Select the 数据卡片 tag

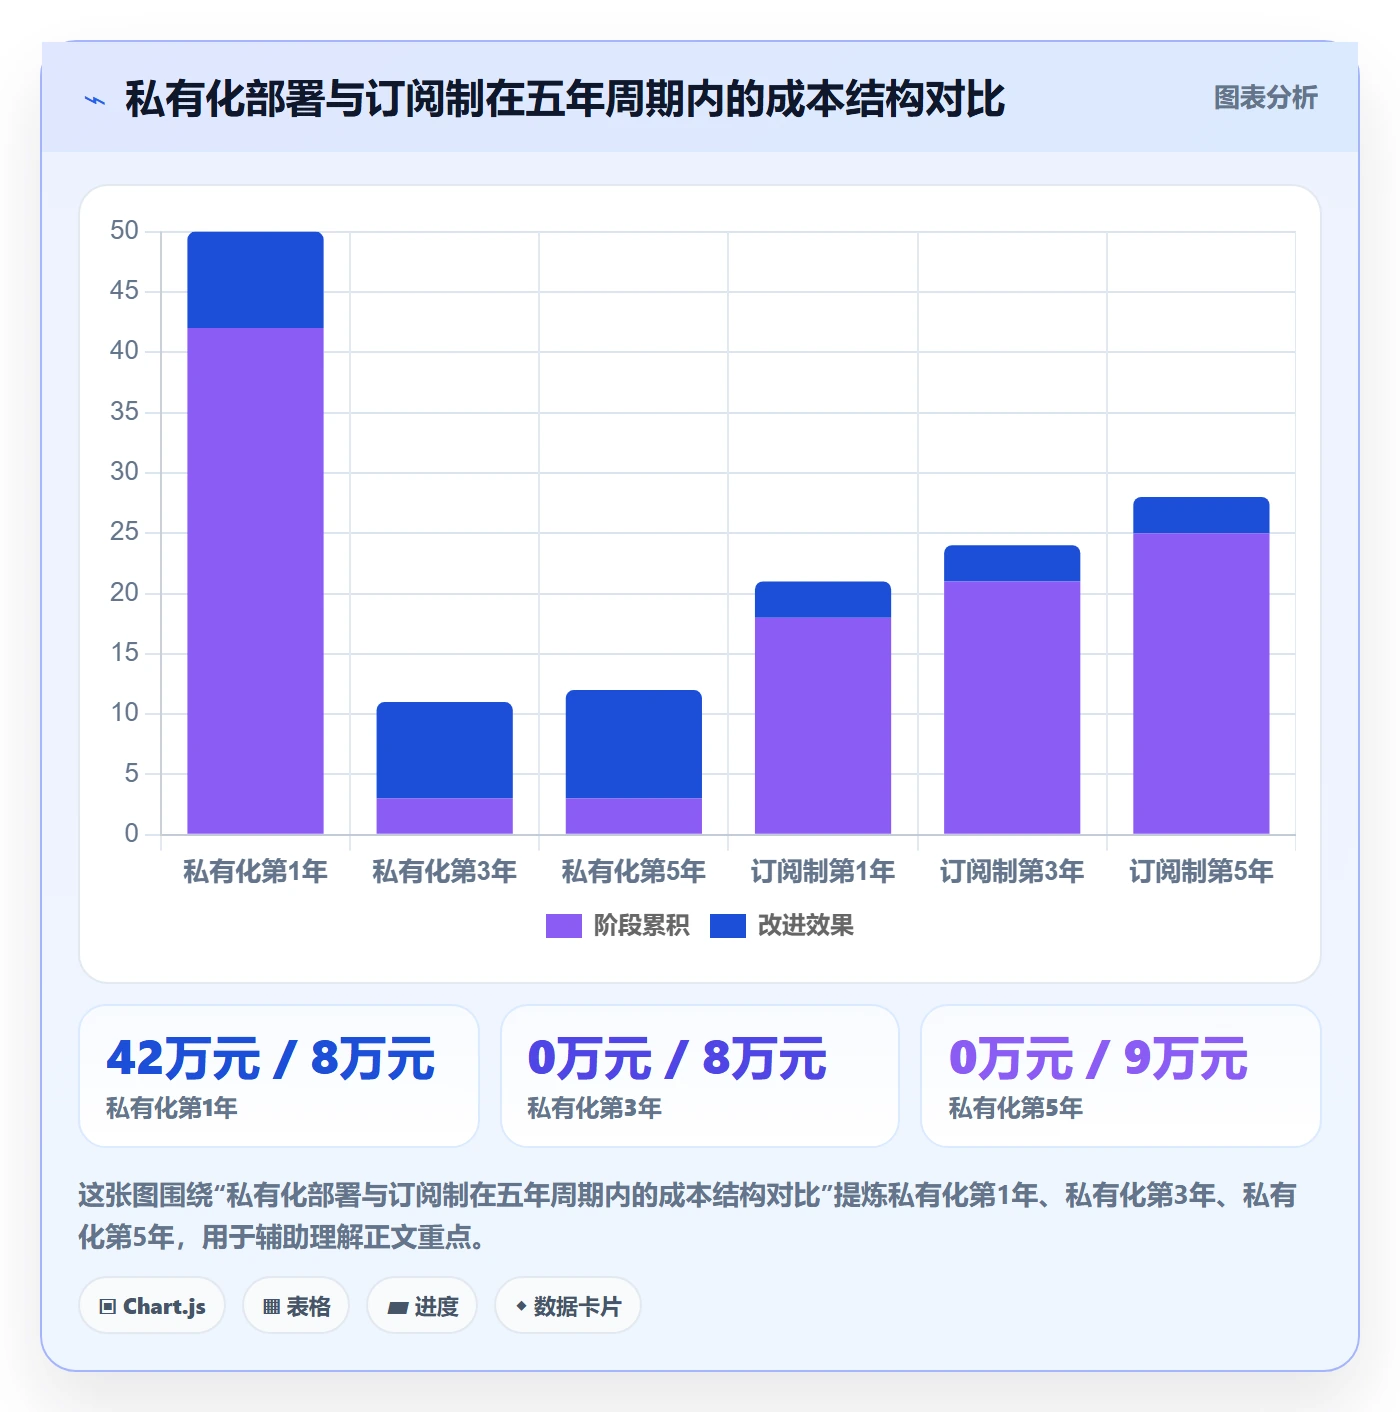(568, 1306)
